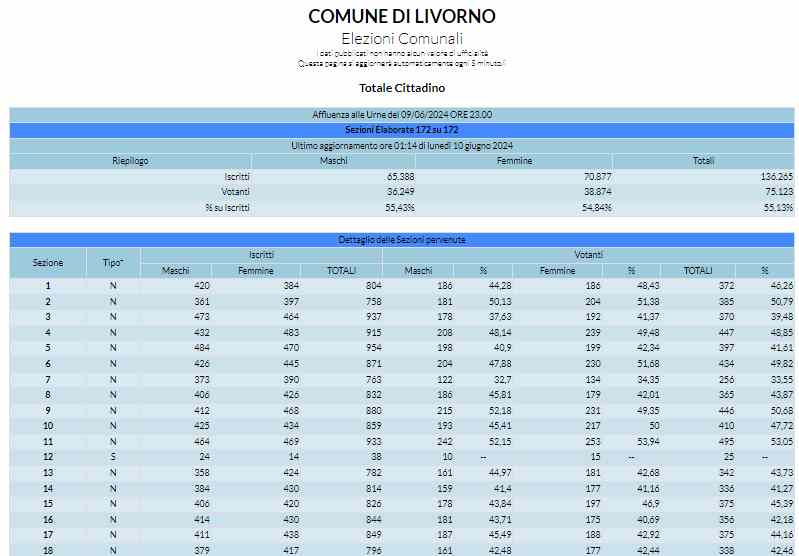Select the Totale Cittadino heading
The height and width of the screenshot is (556, 799).
(x=401, y=88)
